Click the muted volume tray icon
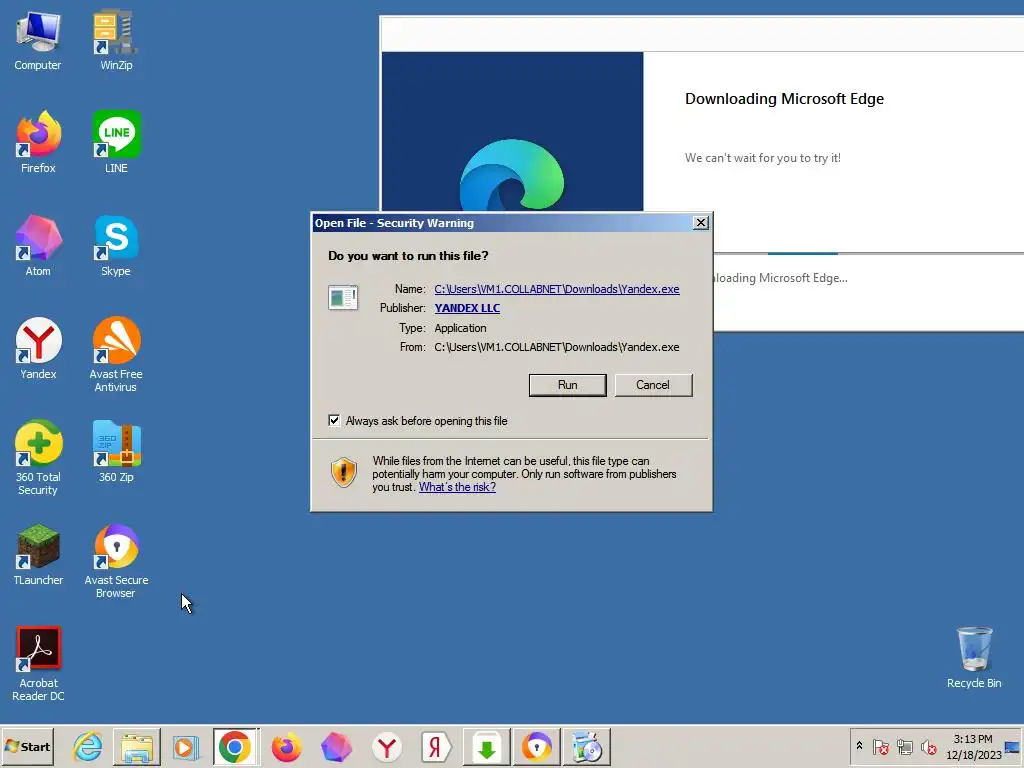 [x=928, y=746]
